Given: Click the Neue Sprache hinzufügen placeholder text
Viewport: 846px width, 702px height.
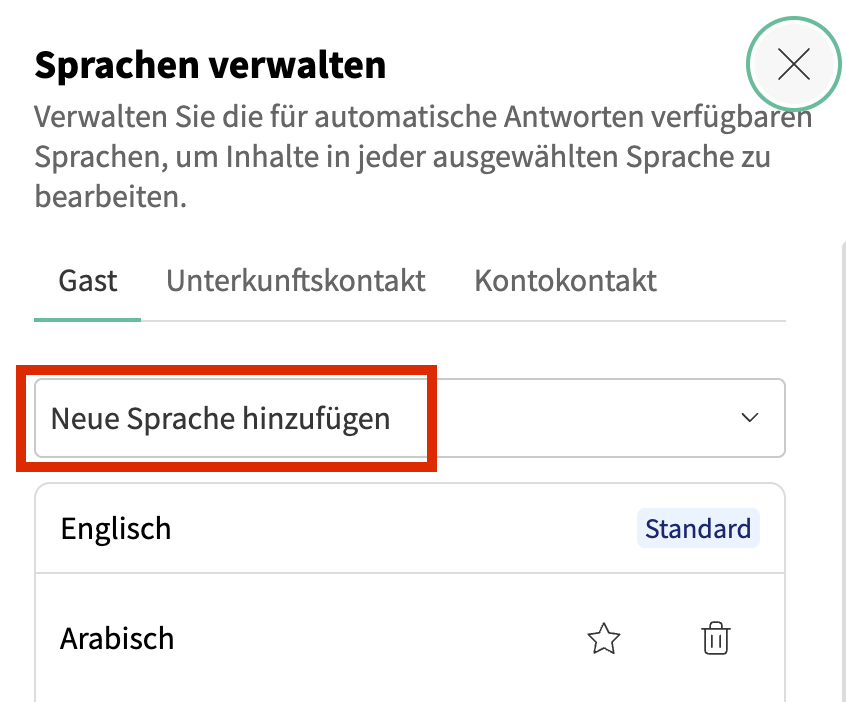Looking at the screenshot, I should pos(220,418).
